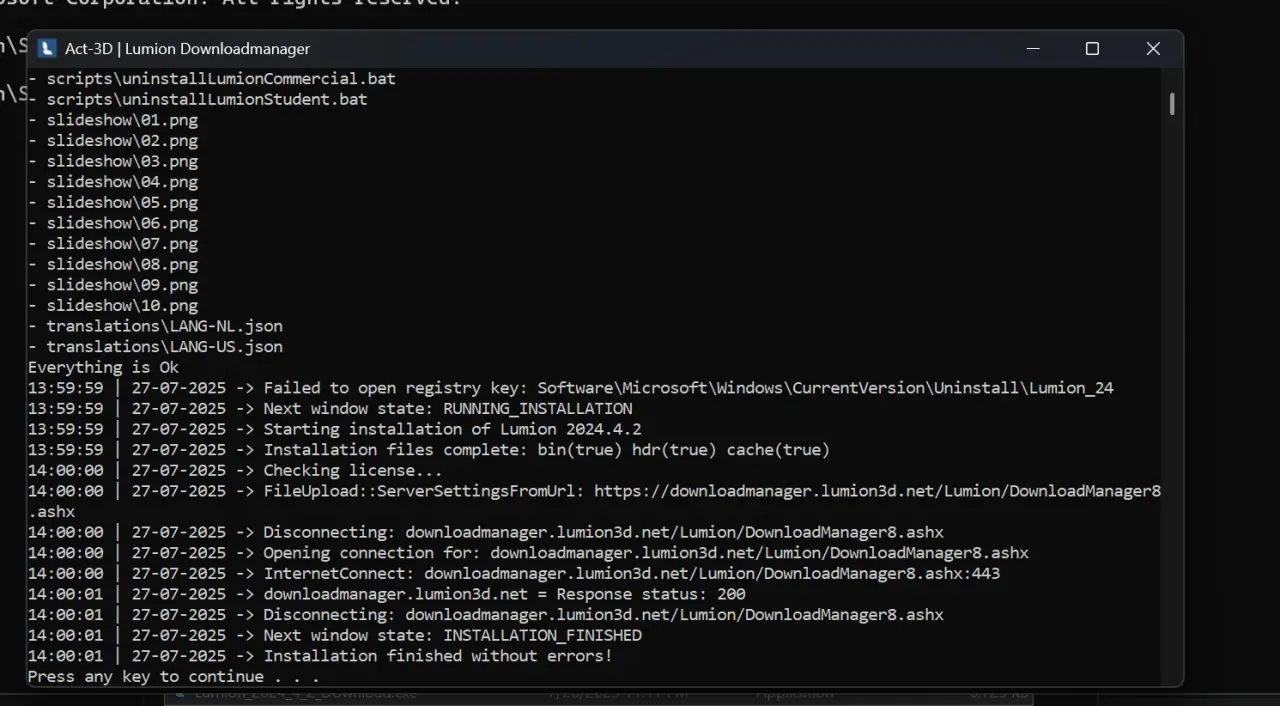Click the 'Everything is Ok' message
Viewport: 1280px width, 706px height.
(x=103, y=367)
